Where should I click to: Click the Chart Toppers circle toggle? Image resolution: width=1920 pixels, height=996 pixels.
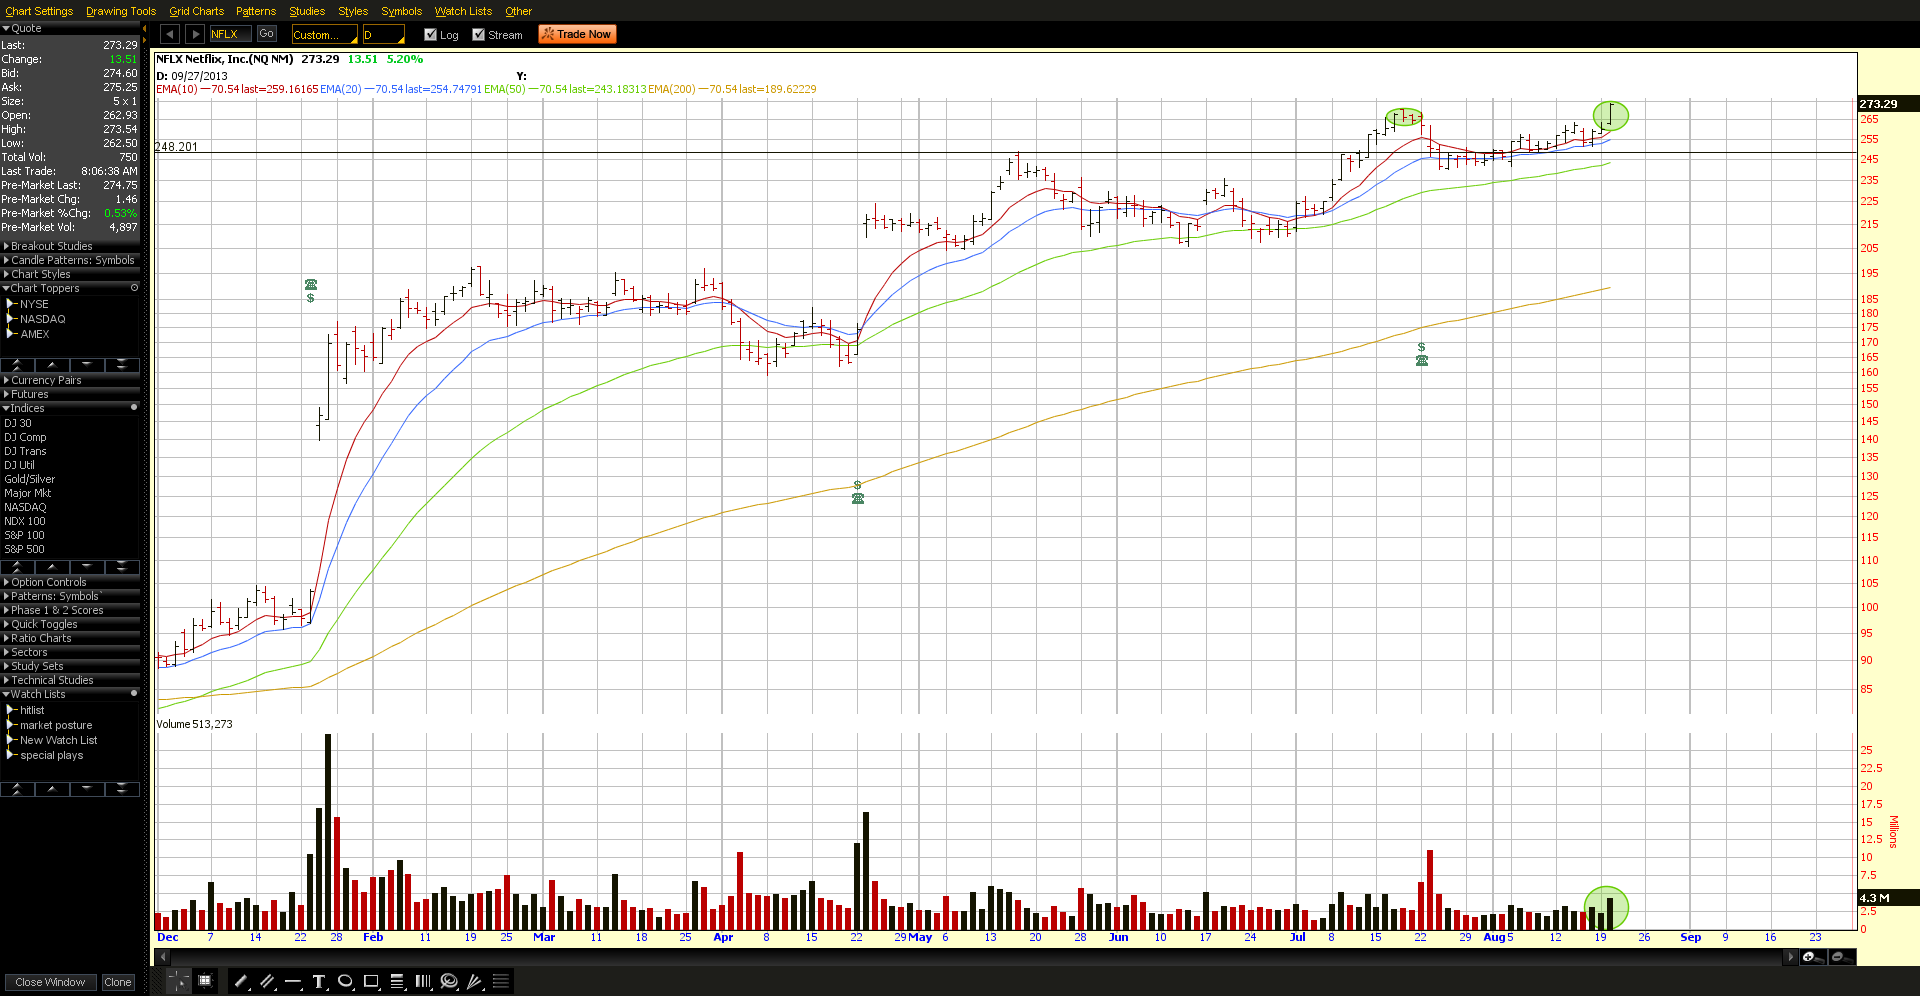pyautogui.click(x=134, y=288)
